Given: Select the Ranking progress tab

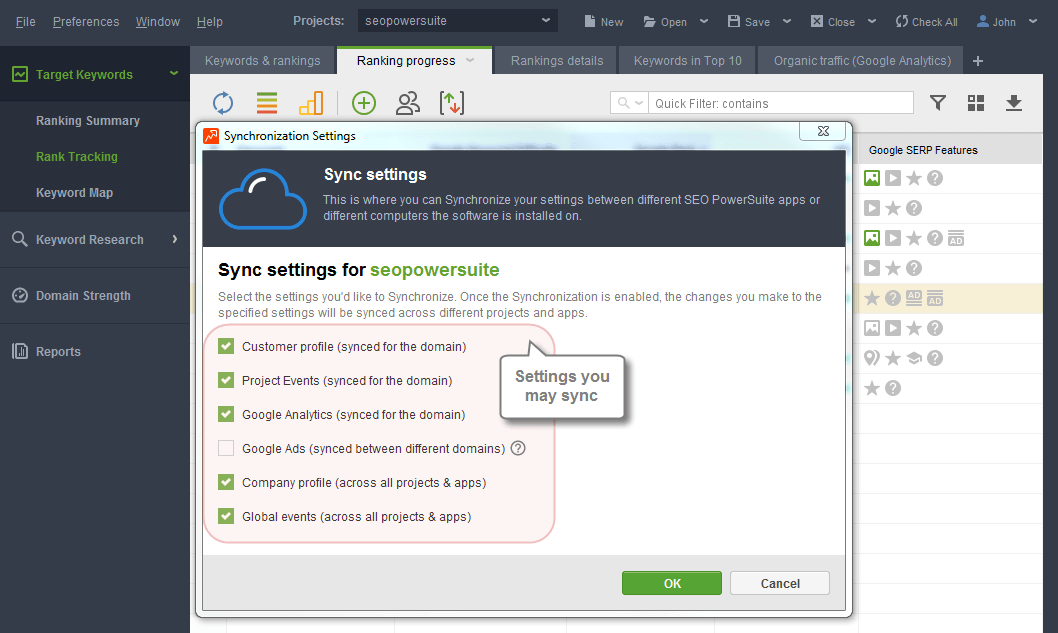Looking at the screenshot, I should [x=414, y=61].
